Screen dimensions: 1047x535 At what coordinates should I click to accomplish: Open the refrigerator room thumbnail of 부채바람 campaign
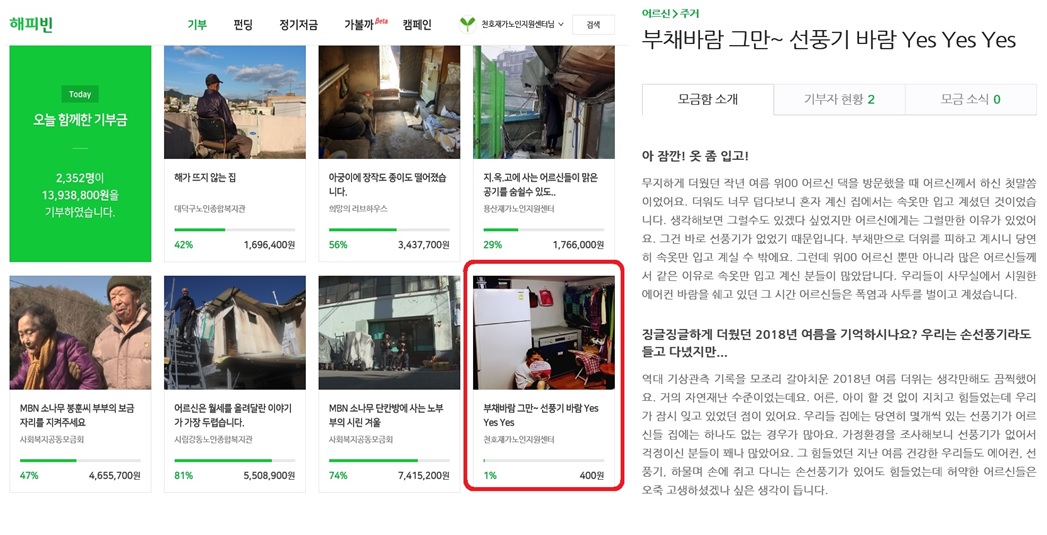(544, 333)
